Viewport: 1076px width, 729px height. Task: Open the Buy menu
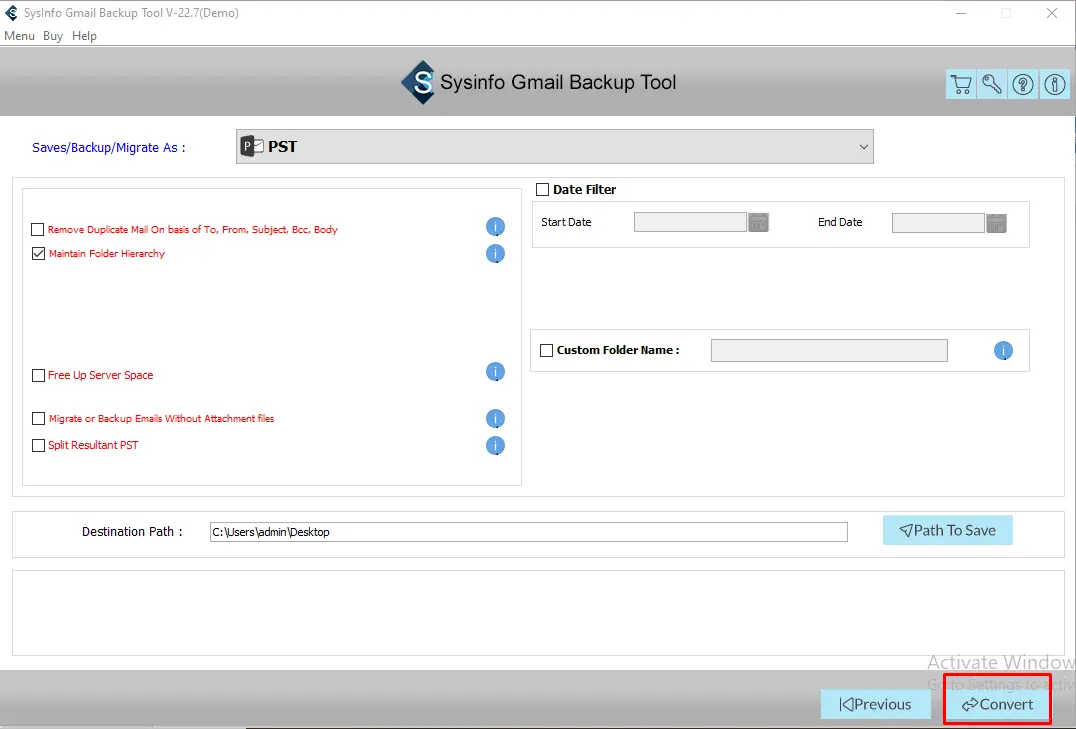pyautogui.click(x=53, y=36)
